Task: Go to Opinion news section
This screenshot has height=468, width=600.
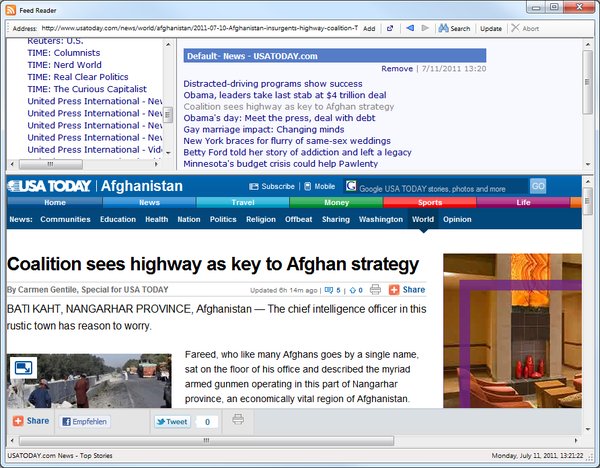Action: click(x=457, y=219)
